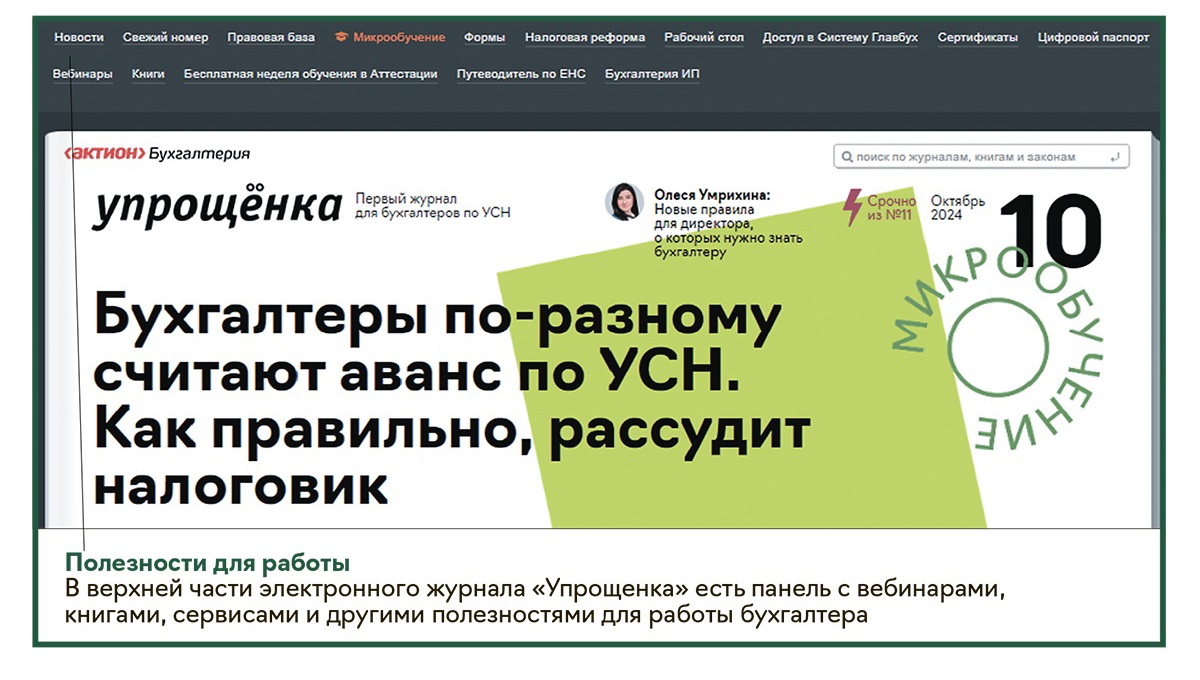
Task: Open the Вебинары link
Action: click(82, 74)
